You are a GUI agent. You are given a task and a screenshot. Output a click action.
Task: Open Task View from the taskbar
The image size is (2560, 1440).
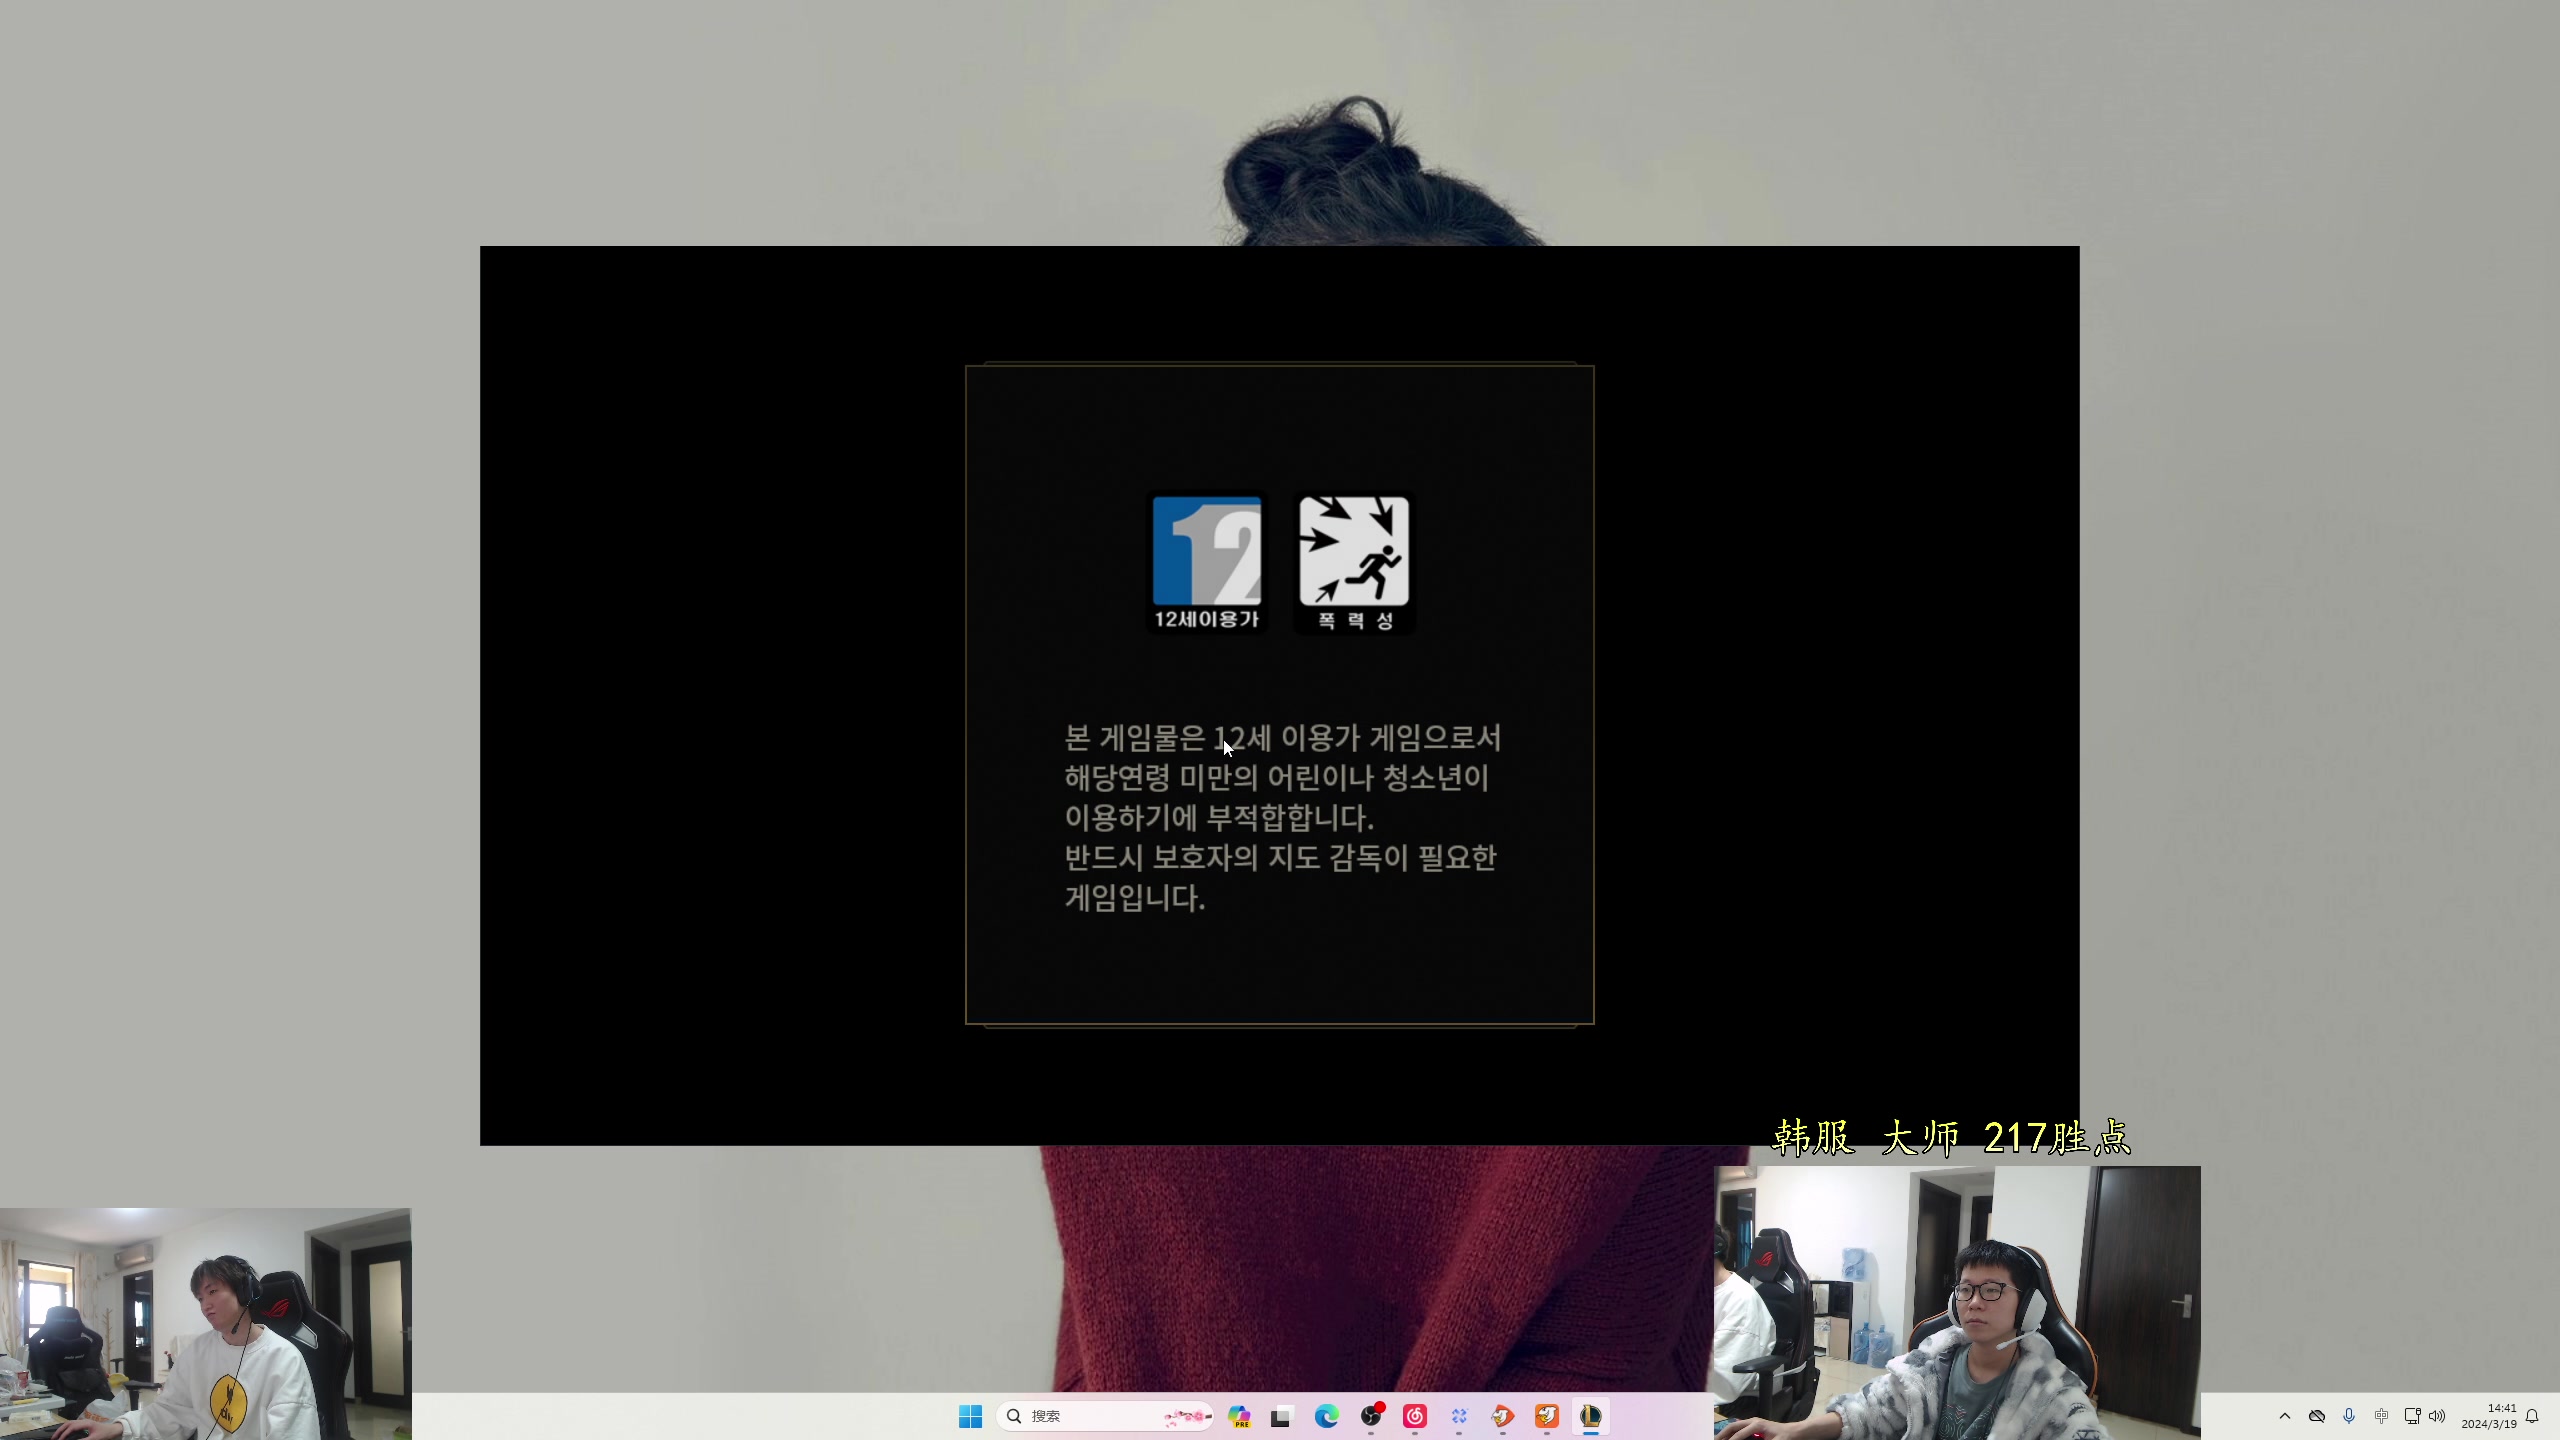coord(1281,1416)
